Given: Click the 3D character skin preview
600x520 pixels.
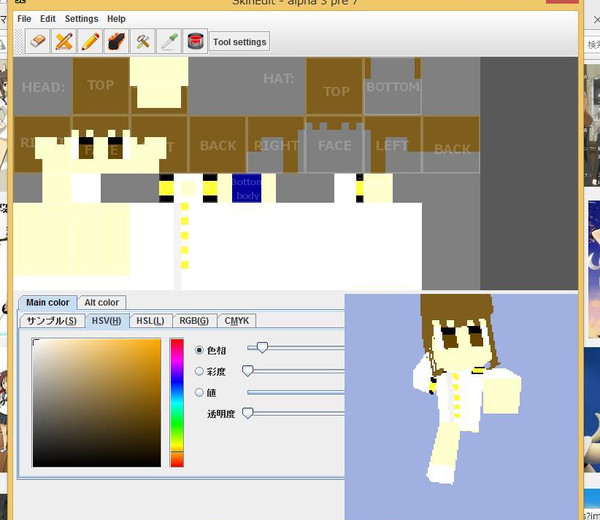Looking at the screenshot, I should tap(461, 407).
